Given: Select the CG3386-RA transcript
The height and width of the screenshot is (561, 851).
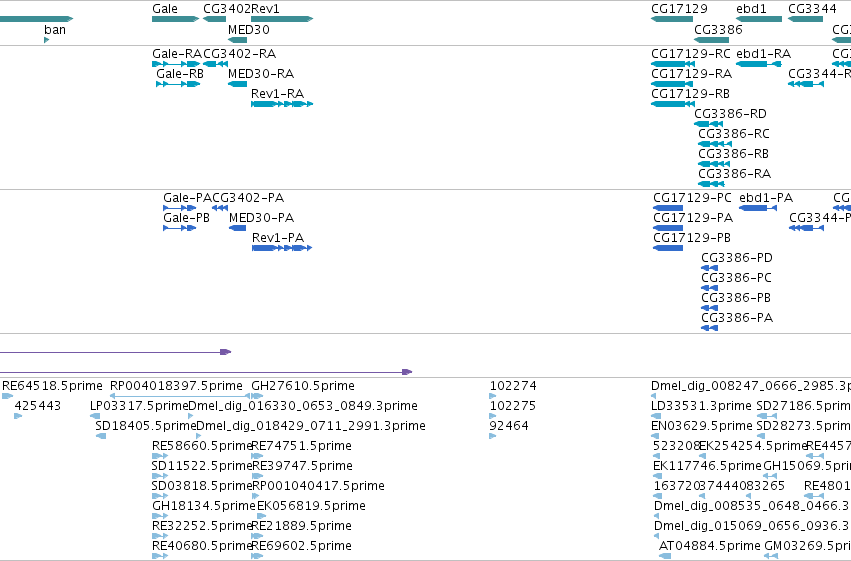Looking at the screenshot, I should pos(712,184).
